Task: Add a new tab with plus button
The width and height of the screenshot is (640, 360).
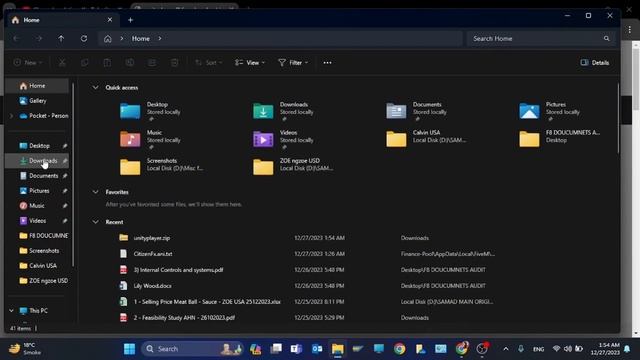Action: [131, 20]
